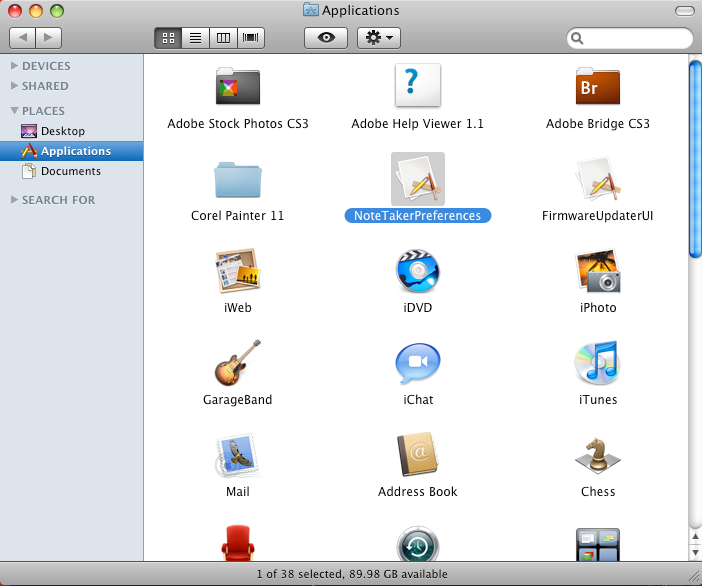Select the red chair Front Row icon
Viewport: 702px width, 586px height.
(238, 543)
